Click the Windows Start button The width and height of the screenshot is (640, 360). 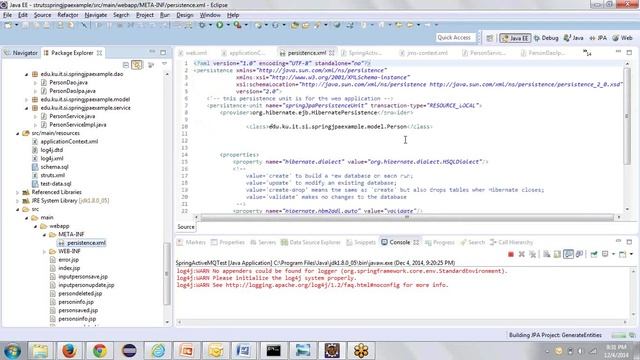tap(12, 351)
